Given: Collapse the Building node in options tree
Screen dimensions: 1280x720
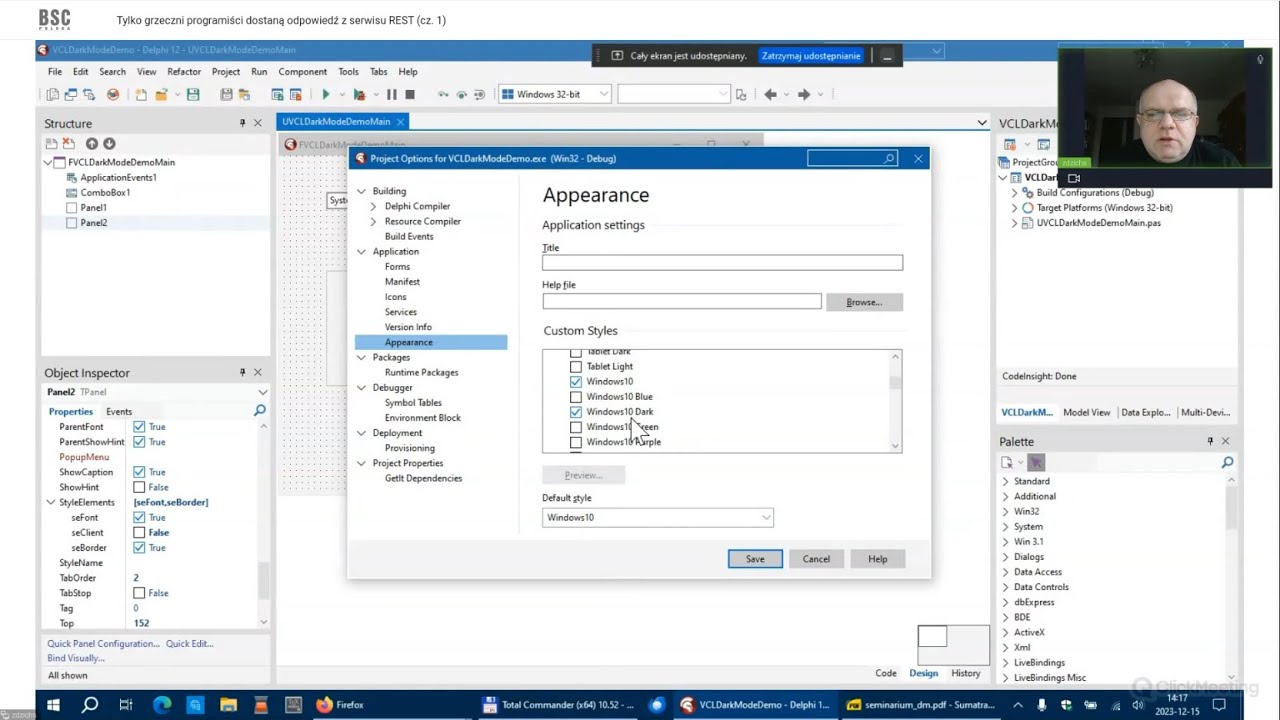Looking at the screenshot, I should coord(361,191).
